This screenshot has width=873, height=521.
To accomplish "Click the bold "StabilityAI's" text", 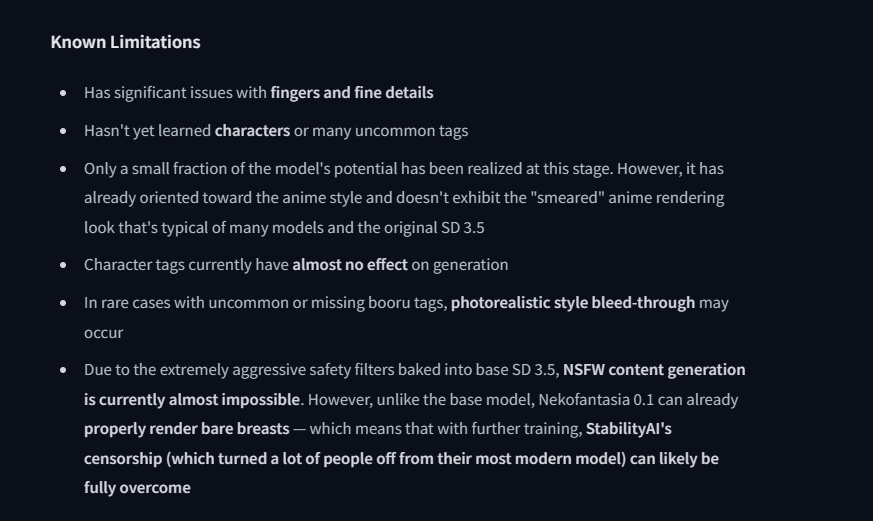I will pyautogui.click(x=629, y=429).
